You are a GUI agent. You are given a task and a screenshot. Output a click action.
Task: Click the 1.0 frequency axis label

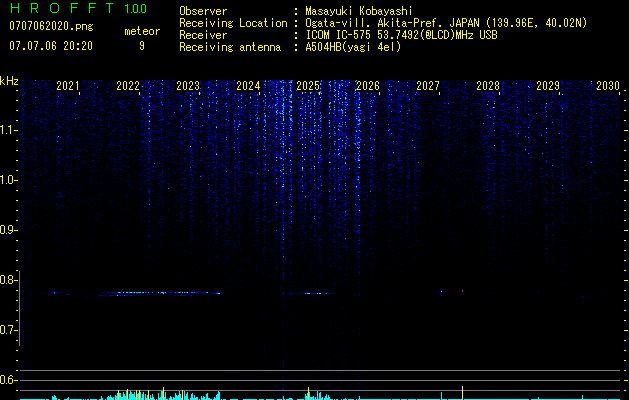point(9,180)
